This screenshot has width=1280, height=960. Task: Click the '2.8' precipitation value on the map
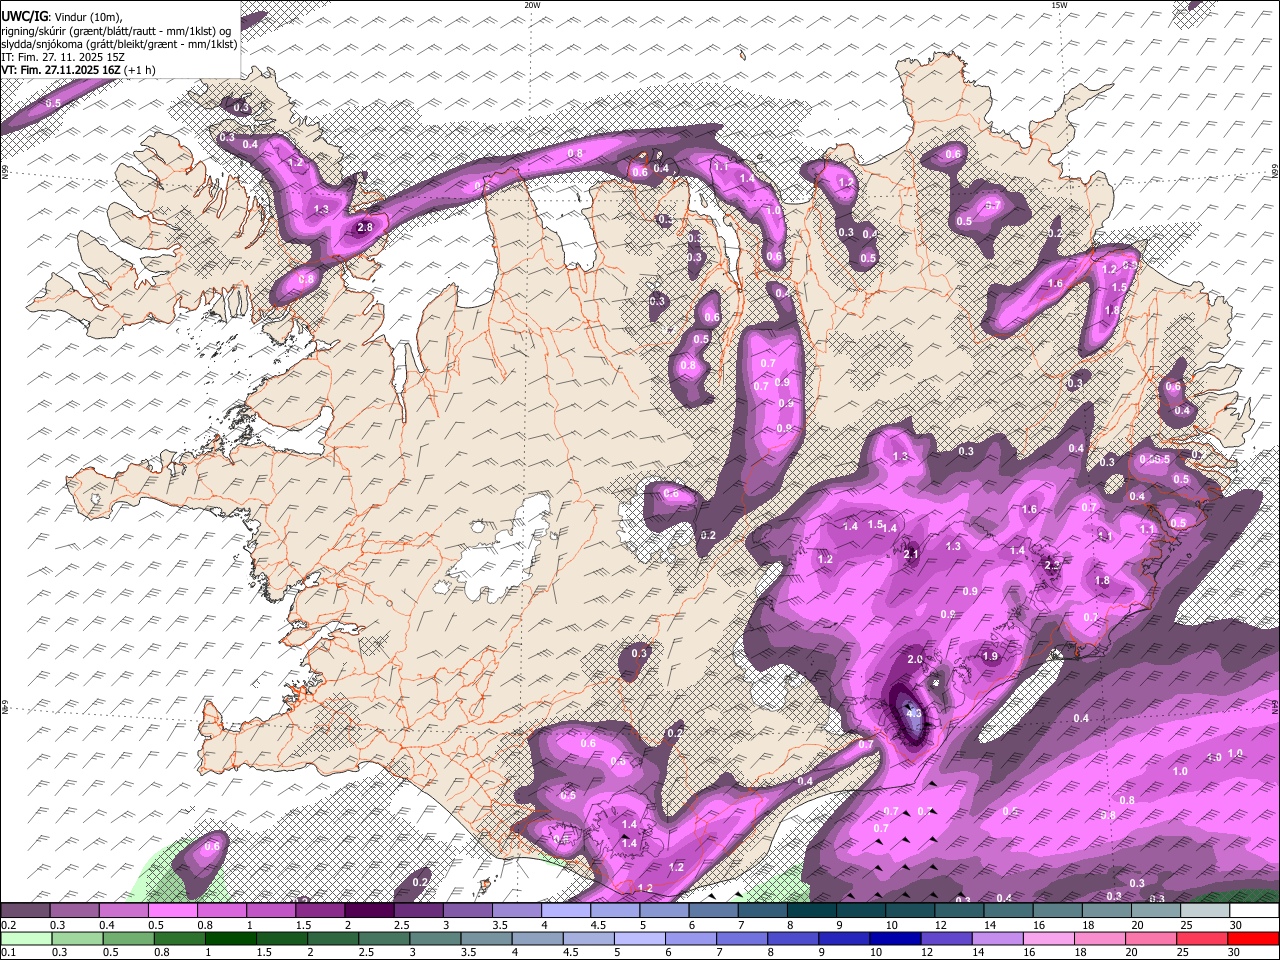pyautogui.click(x=365, y=227)
